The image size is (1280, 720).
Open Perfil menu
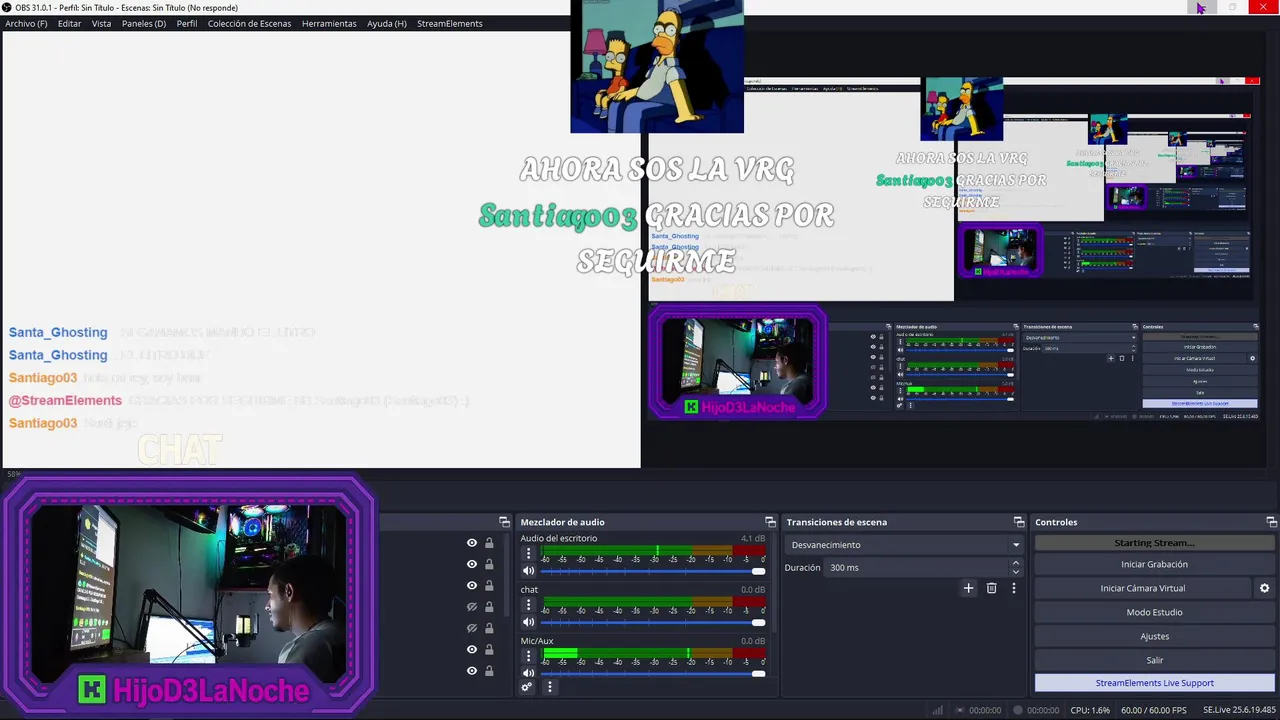187,23
